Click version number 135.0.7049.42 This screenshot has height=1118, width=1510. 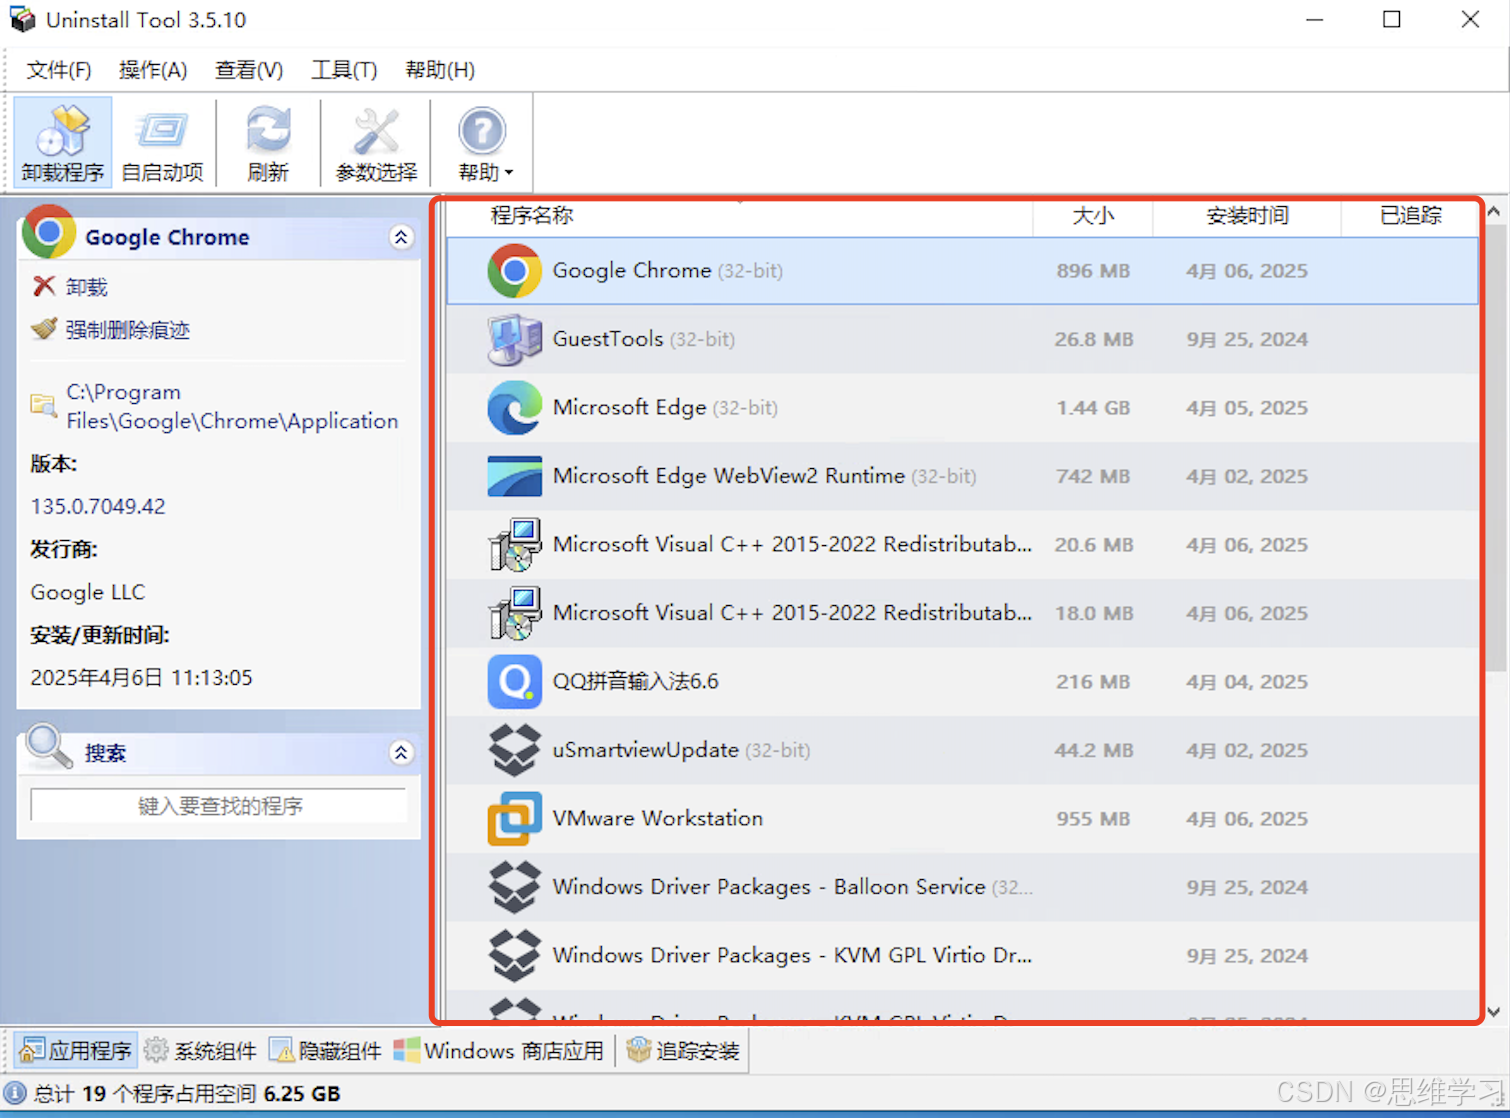point(98,506)
